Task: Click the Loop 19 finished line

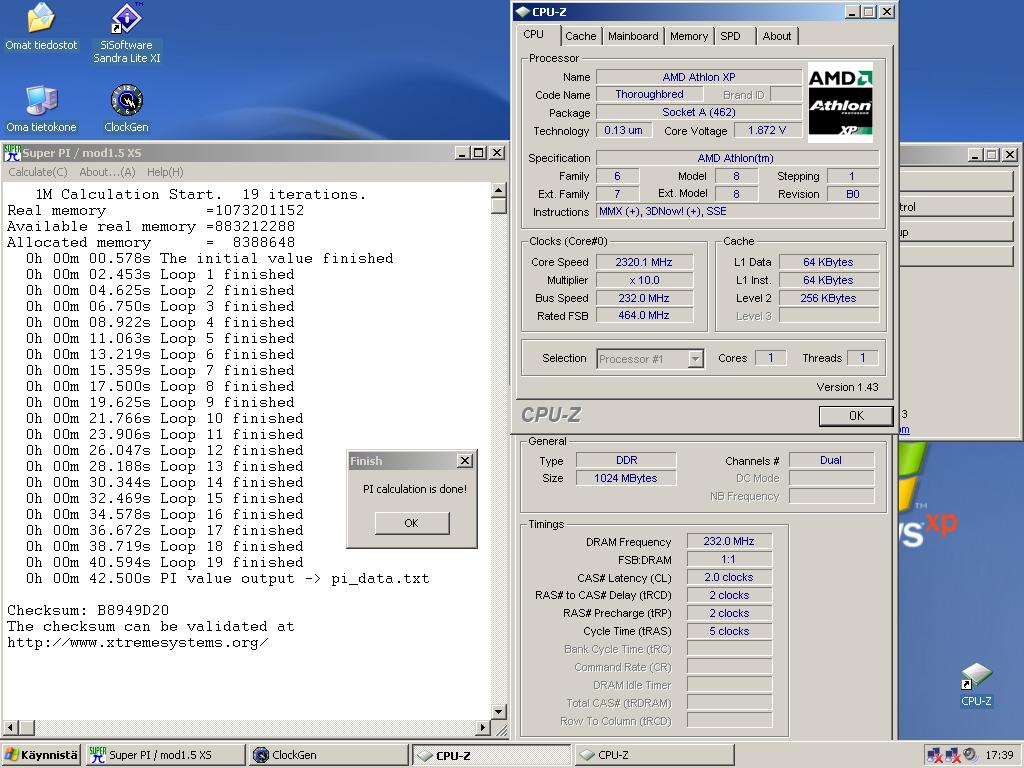Action: click(165, 562)
